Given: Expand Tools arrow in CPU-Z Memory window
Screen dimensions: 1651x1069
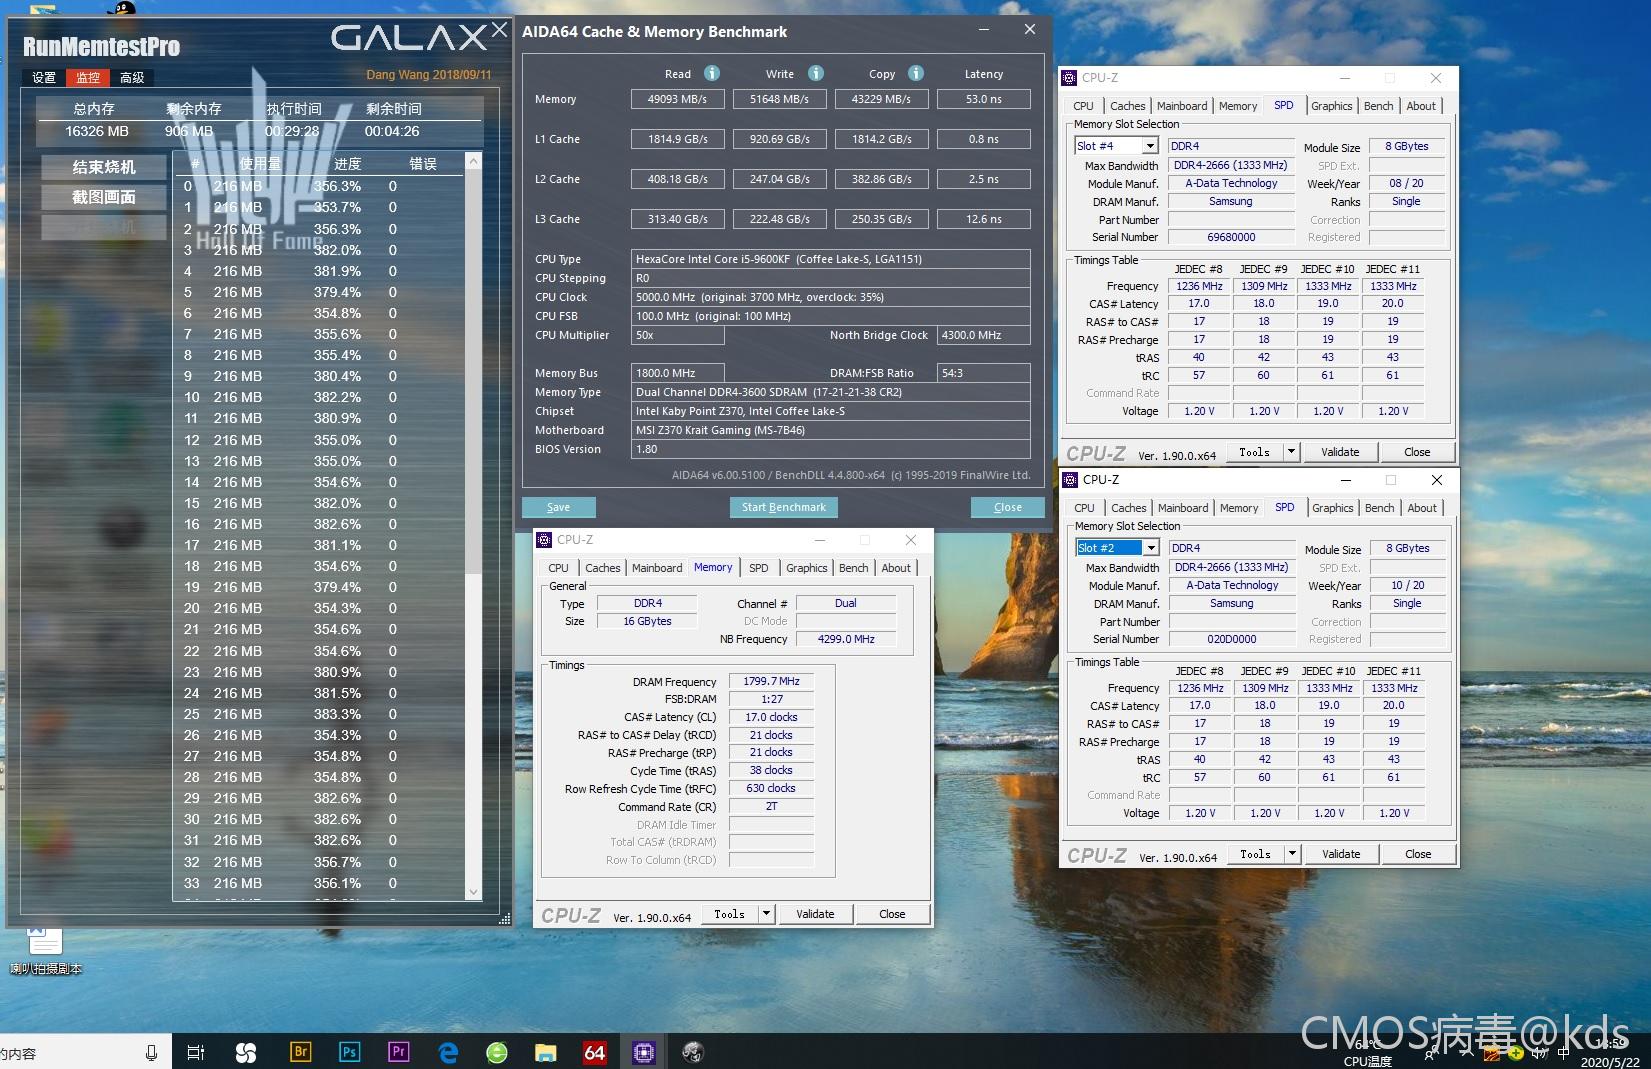Looking at the screenshot, I should point(766,914).
